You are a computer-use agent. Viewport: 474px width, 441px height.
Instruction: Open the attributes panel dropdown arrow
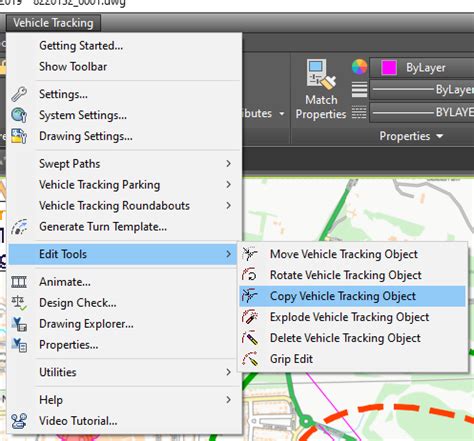click(282, 114)
